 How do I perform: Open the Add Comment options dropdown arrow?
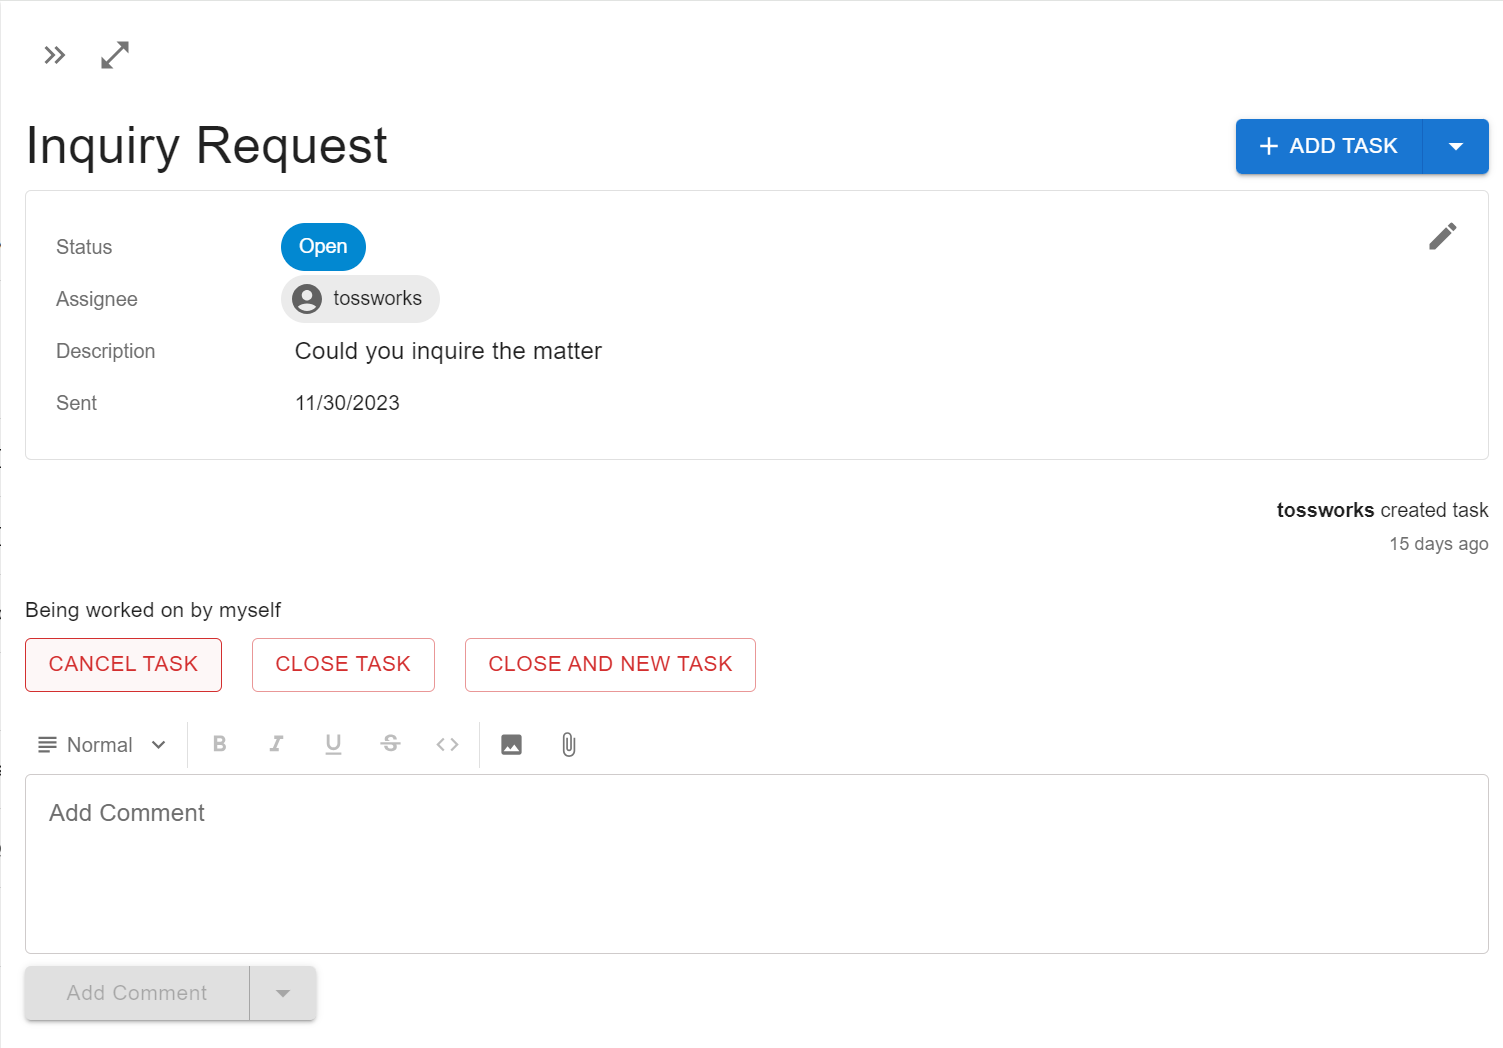click(x=283, y=993)
